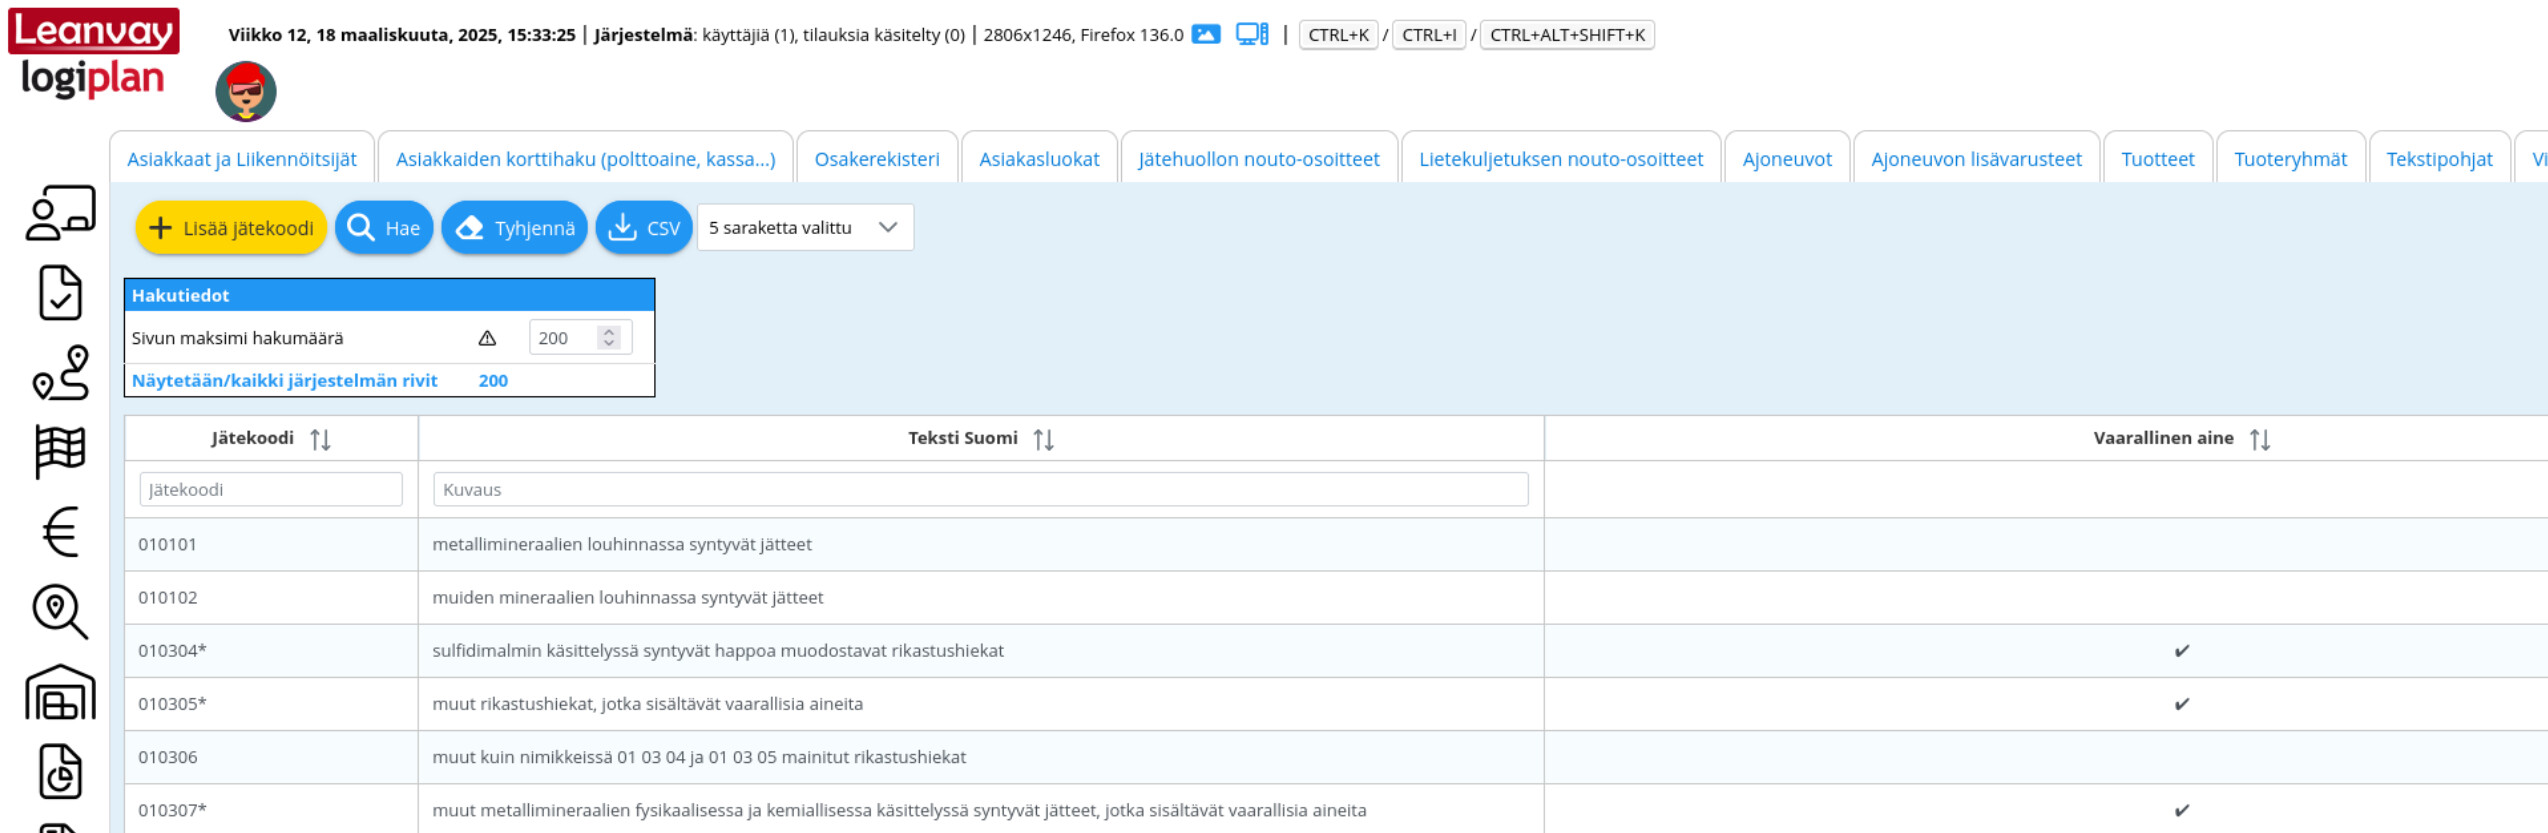
Task: Click the blue image icon in header
Action: click(x=1206, y=35)
